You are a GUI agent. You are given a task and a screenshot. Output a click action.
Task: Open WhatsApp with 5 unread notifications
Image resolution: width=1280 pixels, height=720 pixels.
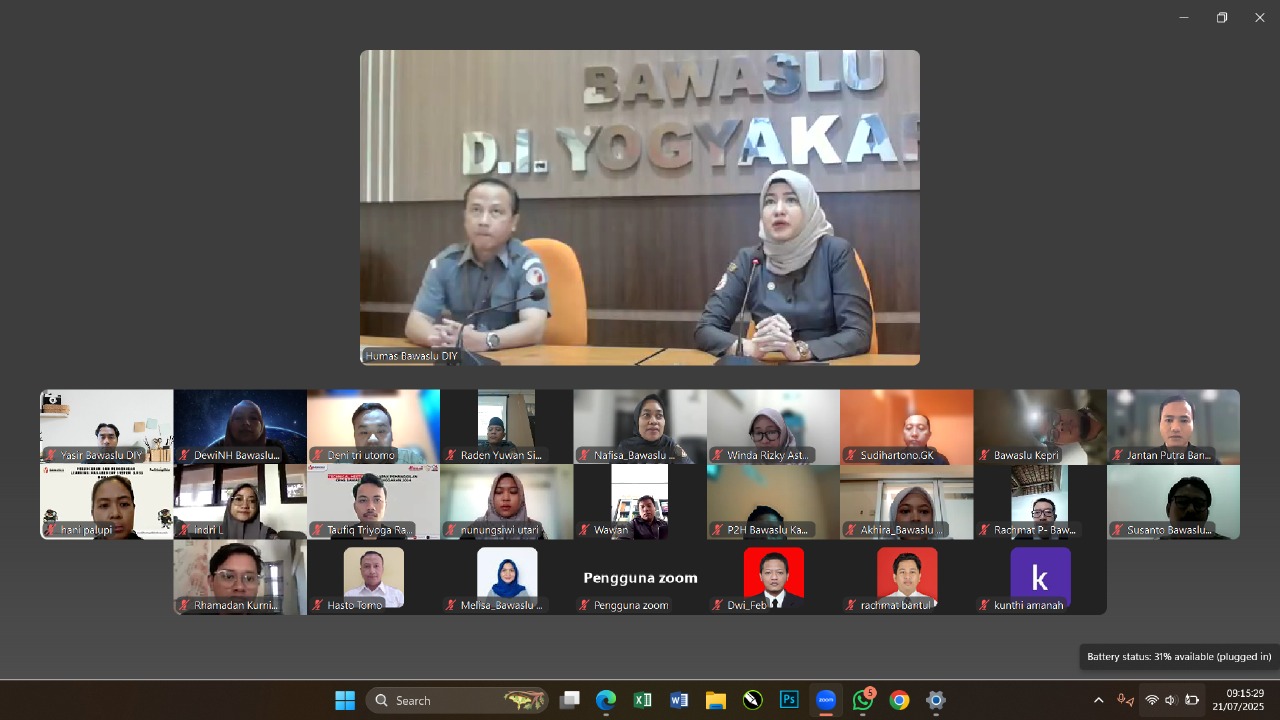click(863, 700)
